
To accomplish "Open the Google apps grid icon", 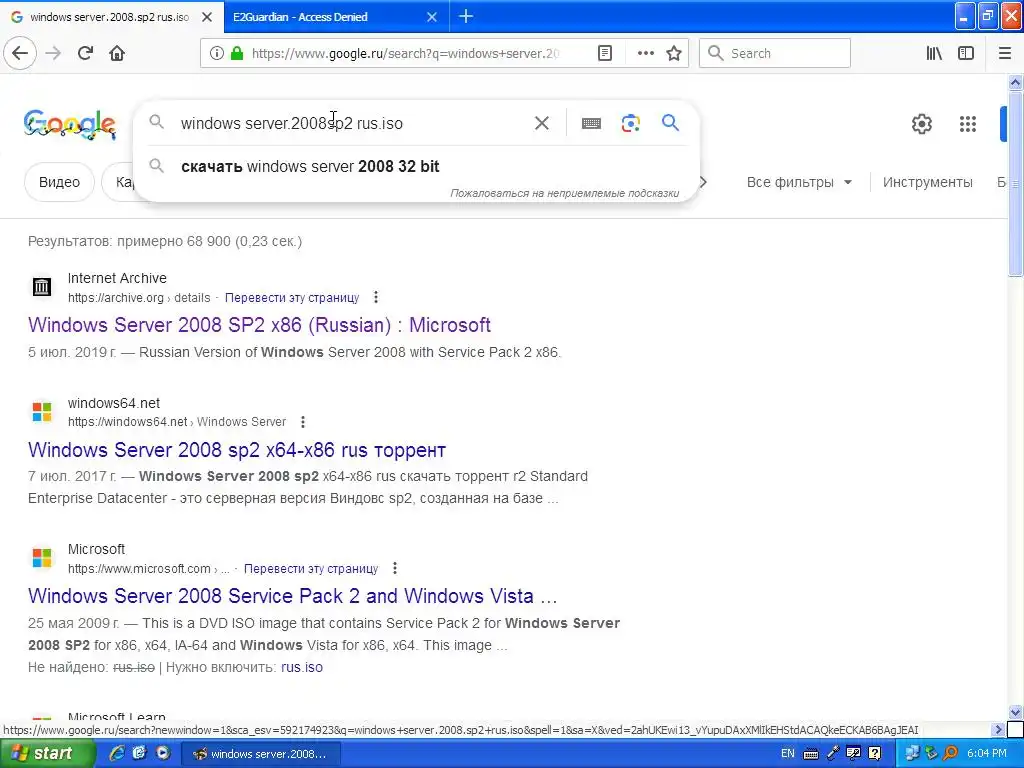I will click(x=968, y=123).
